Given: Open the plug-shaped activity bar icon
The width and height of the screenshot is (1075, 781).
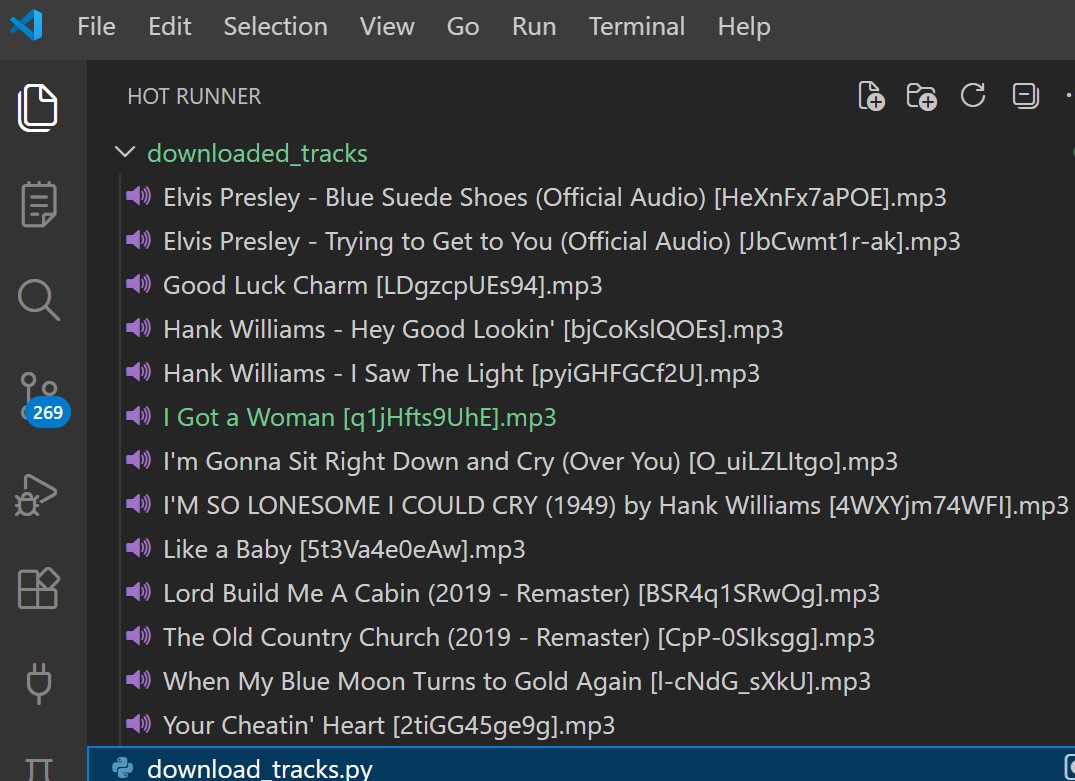Looking at the screenshot, I should coord(38,683).
